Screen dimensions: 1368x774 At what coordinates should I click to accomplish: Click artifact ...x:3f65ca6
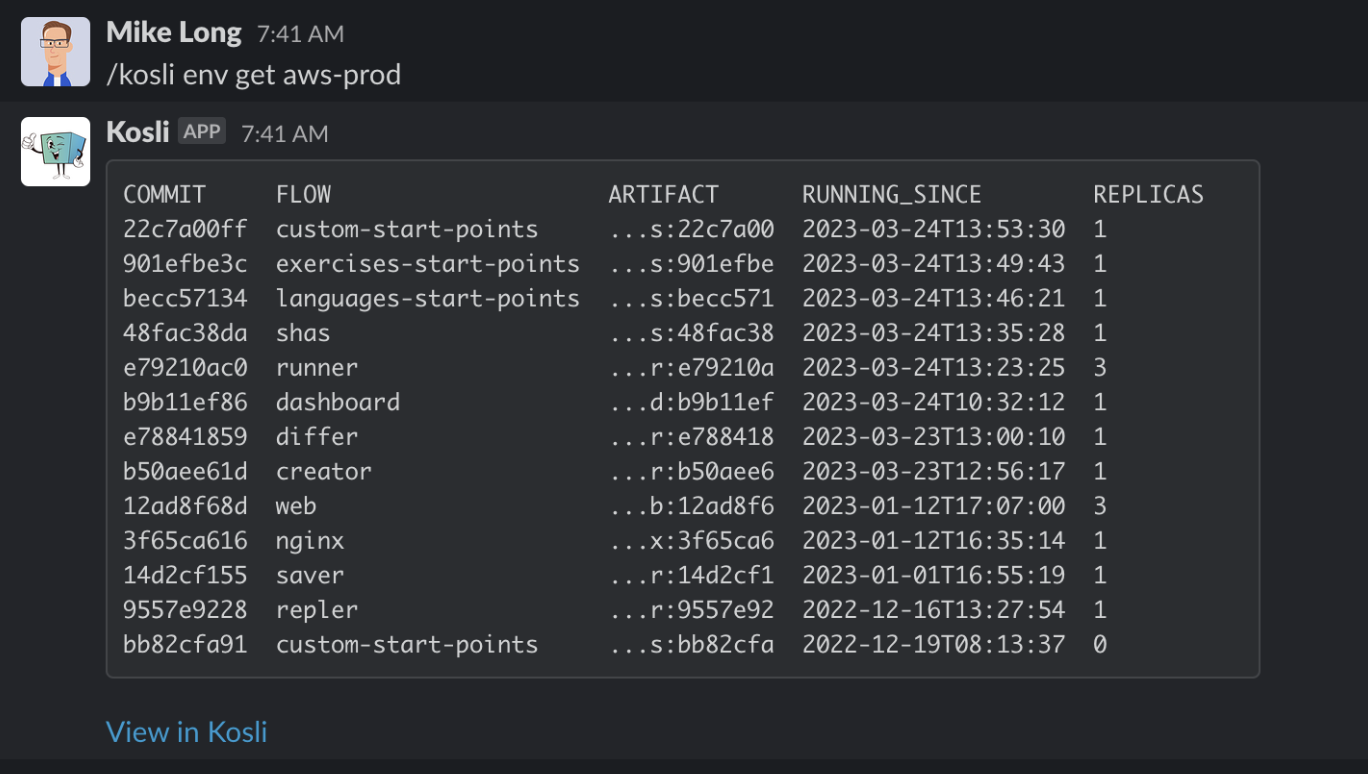(x=691, y=541)
